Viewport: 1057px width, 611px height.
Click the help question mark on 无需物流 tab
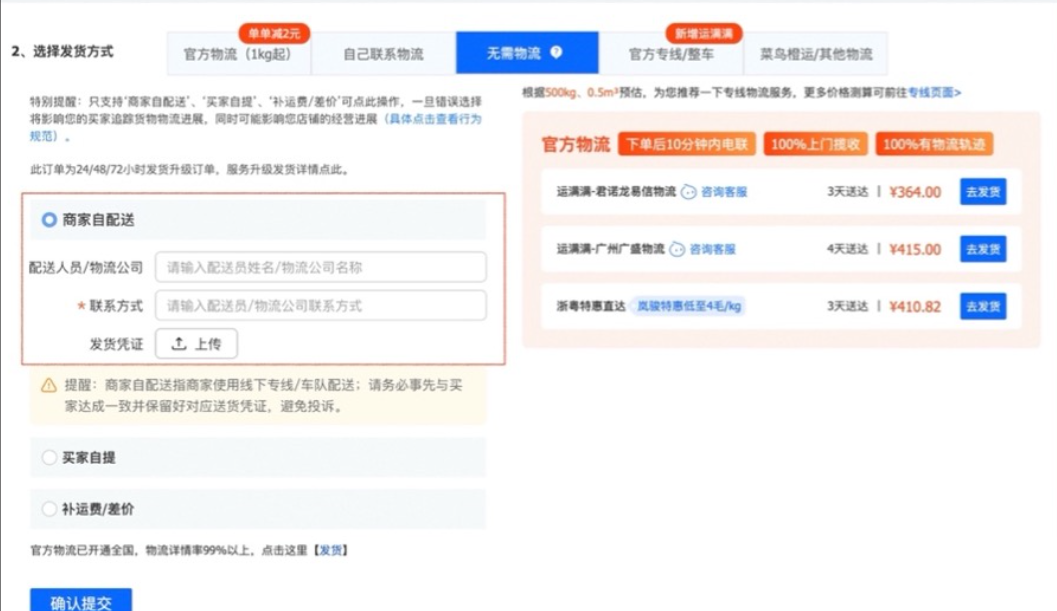click(x=557, y=53)
